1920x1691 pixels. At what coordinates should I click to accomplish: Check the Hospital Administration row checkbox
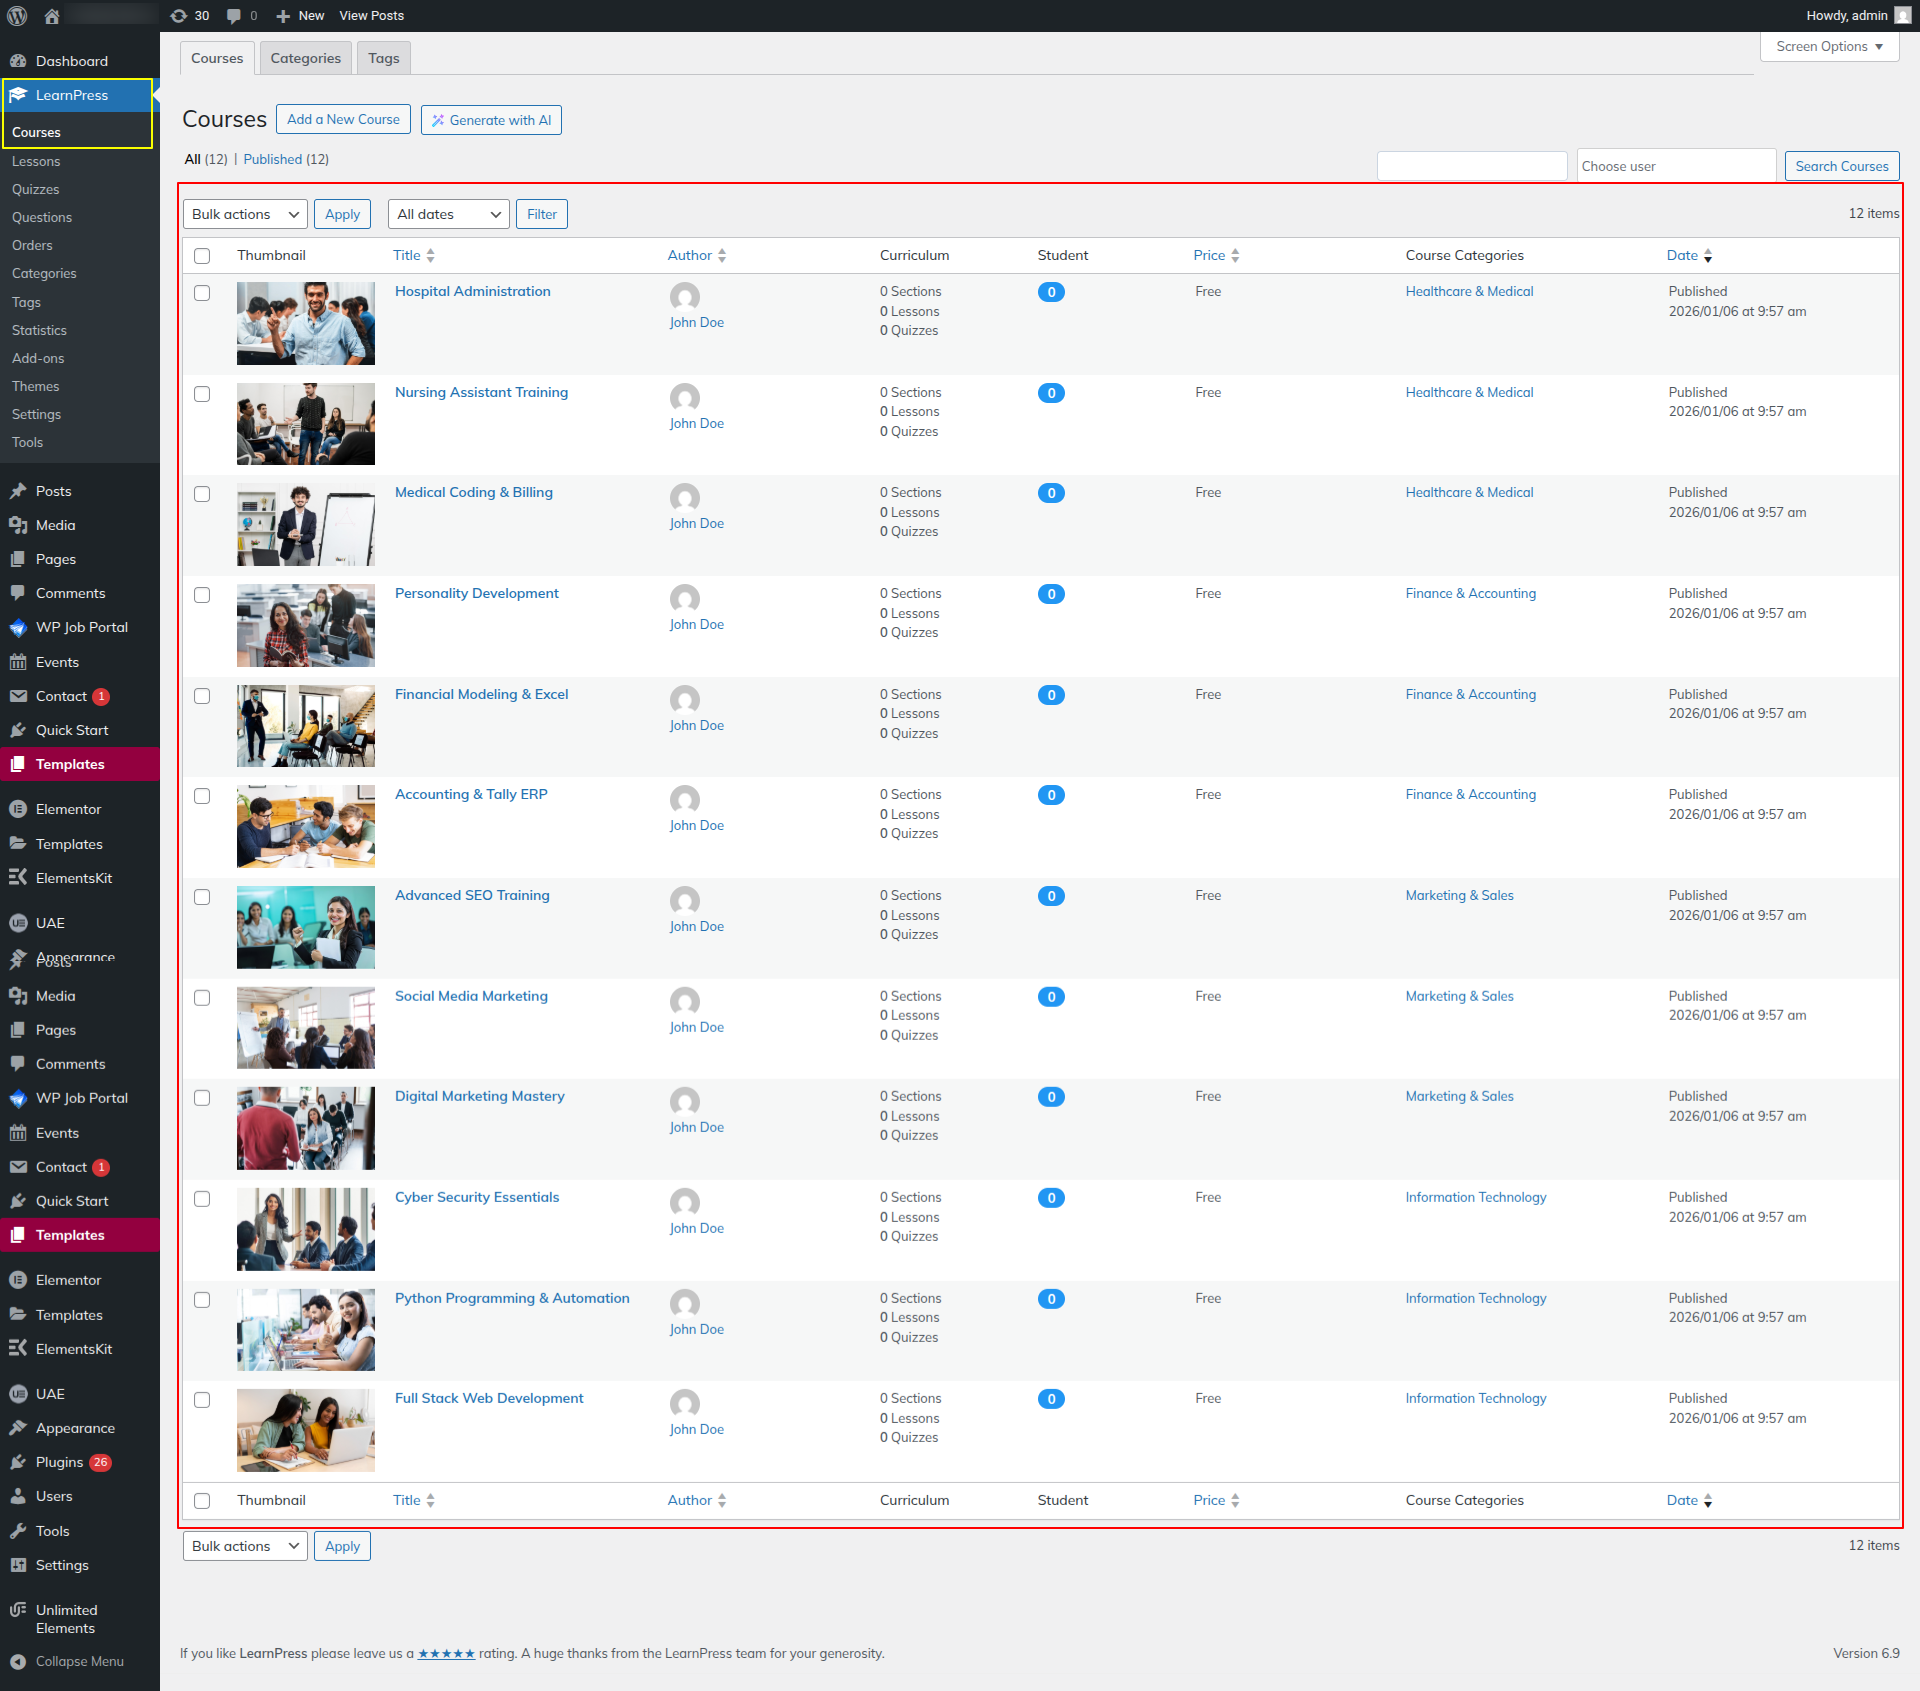(202, 293)
